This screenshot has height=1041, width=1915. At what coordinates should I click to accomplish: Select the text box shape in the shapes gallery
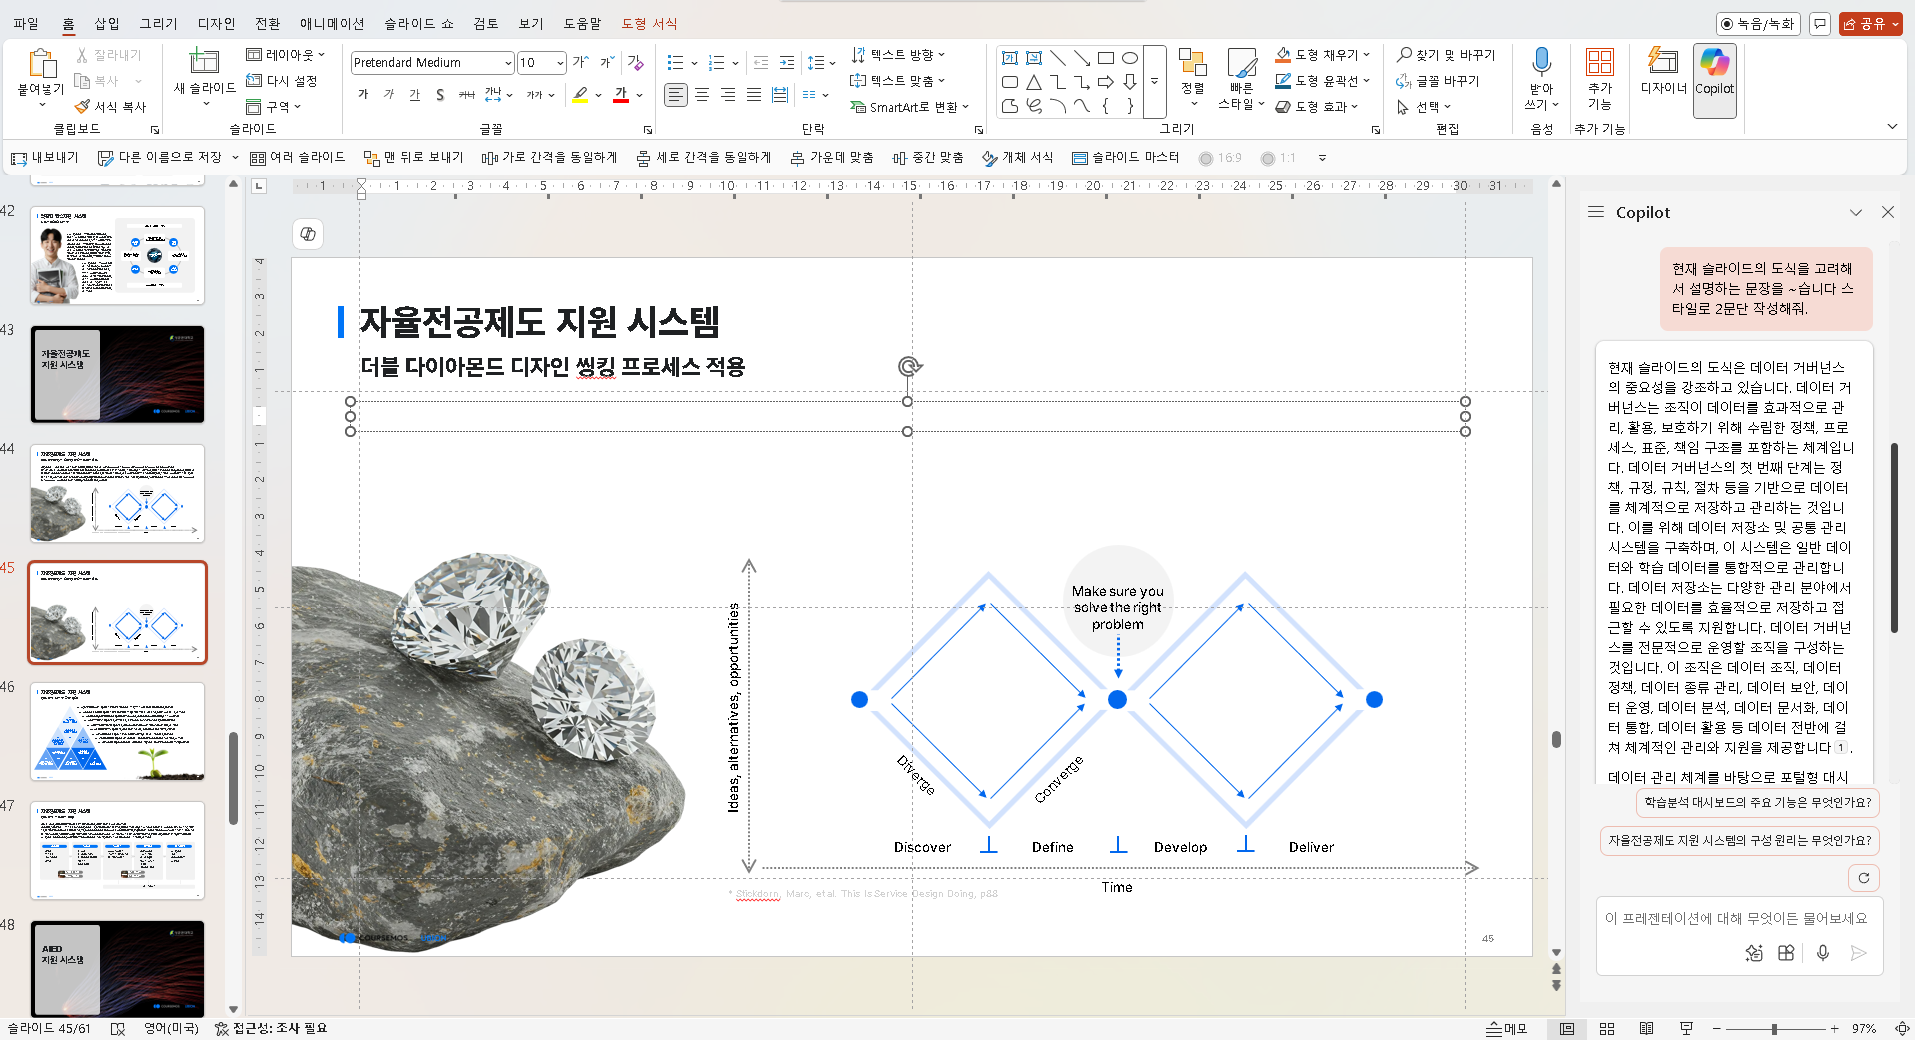tap(1010, 58)
